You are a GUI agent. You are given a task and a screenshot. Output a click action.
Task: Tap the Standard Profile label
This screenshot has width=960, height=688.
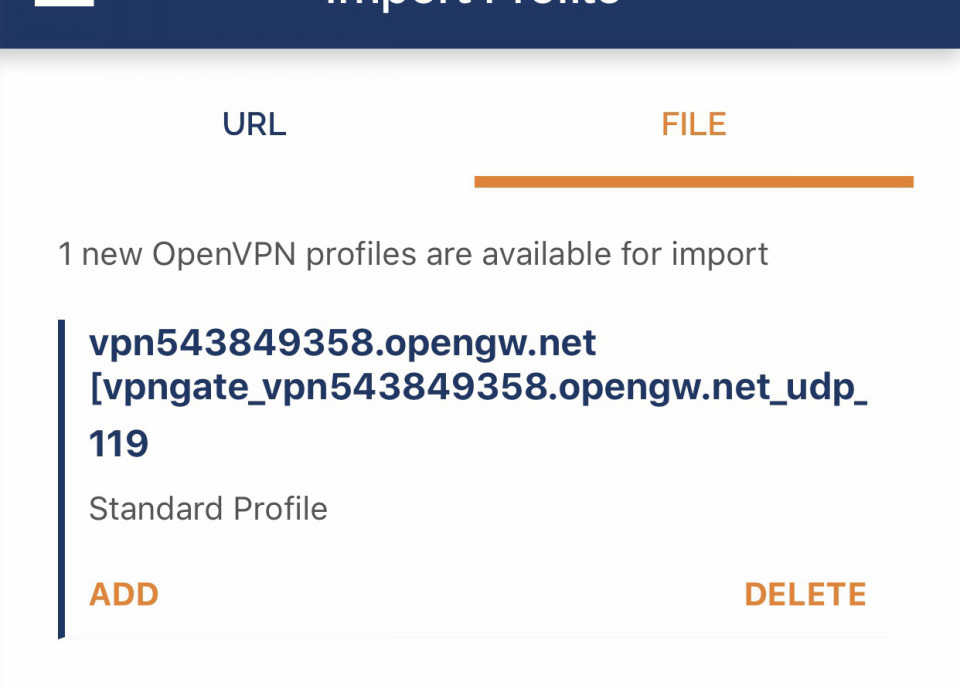[208, 509]
